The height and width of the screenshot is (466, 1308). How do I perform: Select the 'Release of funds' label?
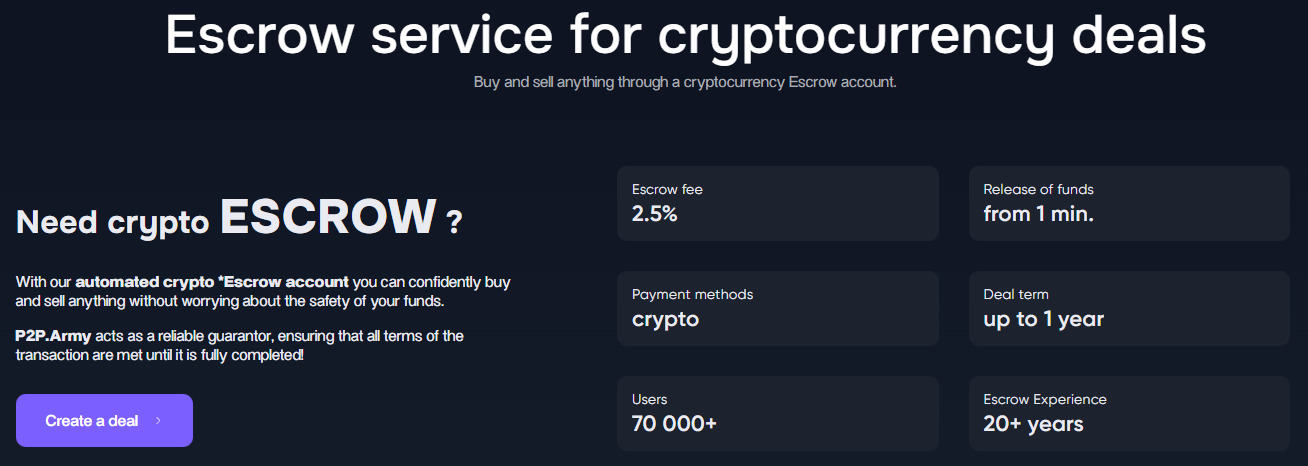coord(1038,189)
